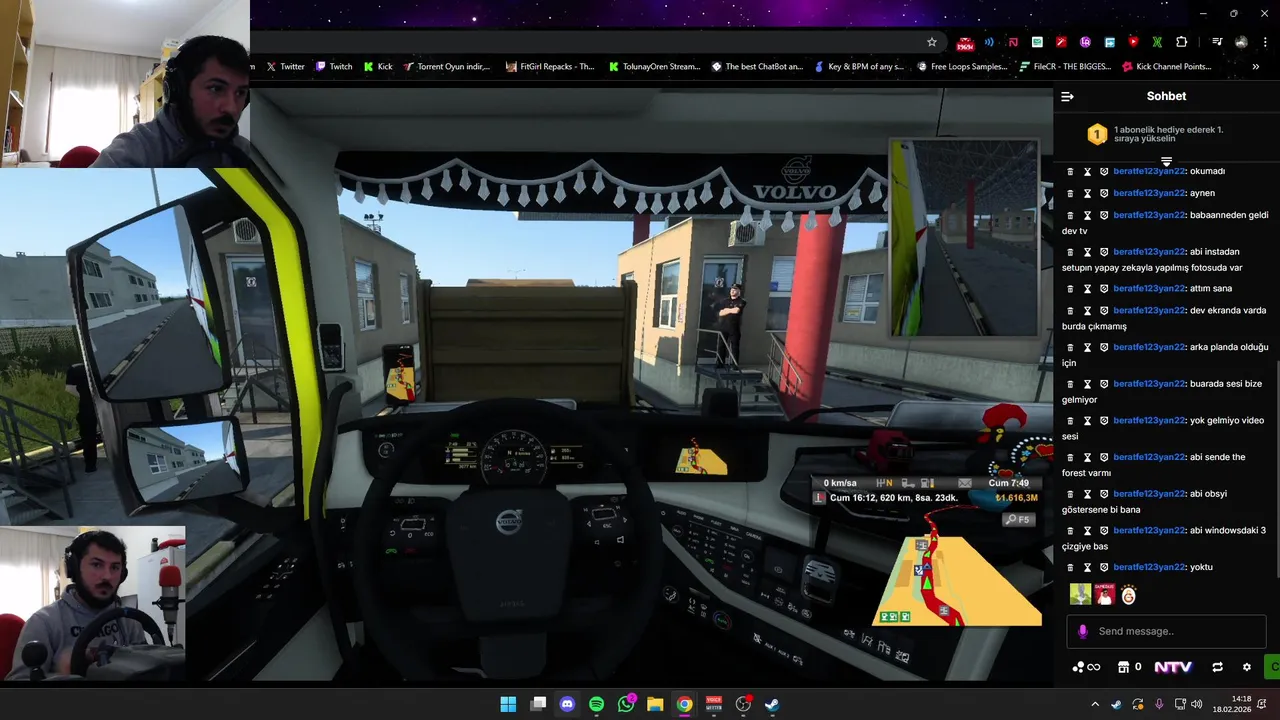Open the Key & BPM bookmark
This screenshot has width=1280, height=720.
859,67
